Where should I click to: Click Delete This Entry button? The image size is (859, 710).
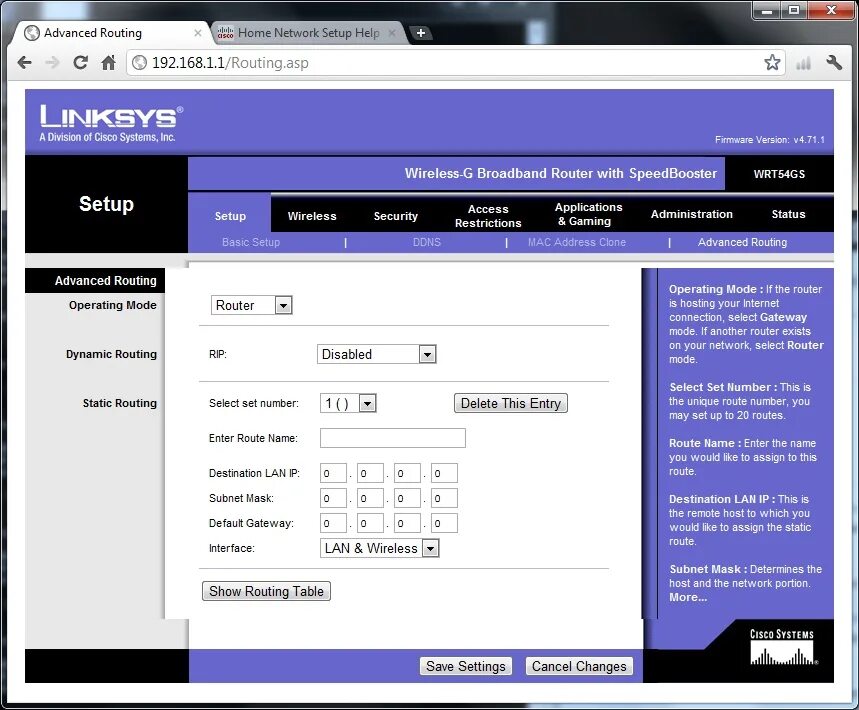(511, 404)
